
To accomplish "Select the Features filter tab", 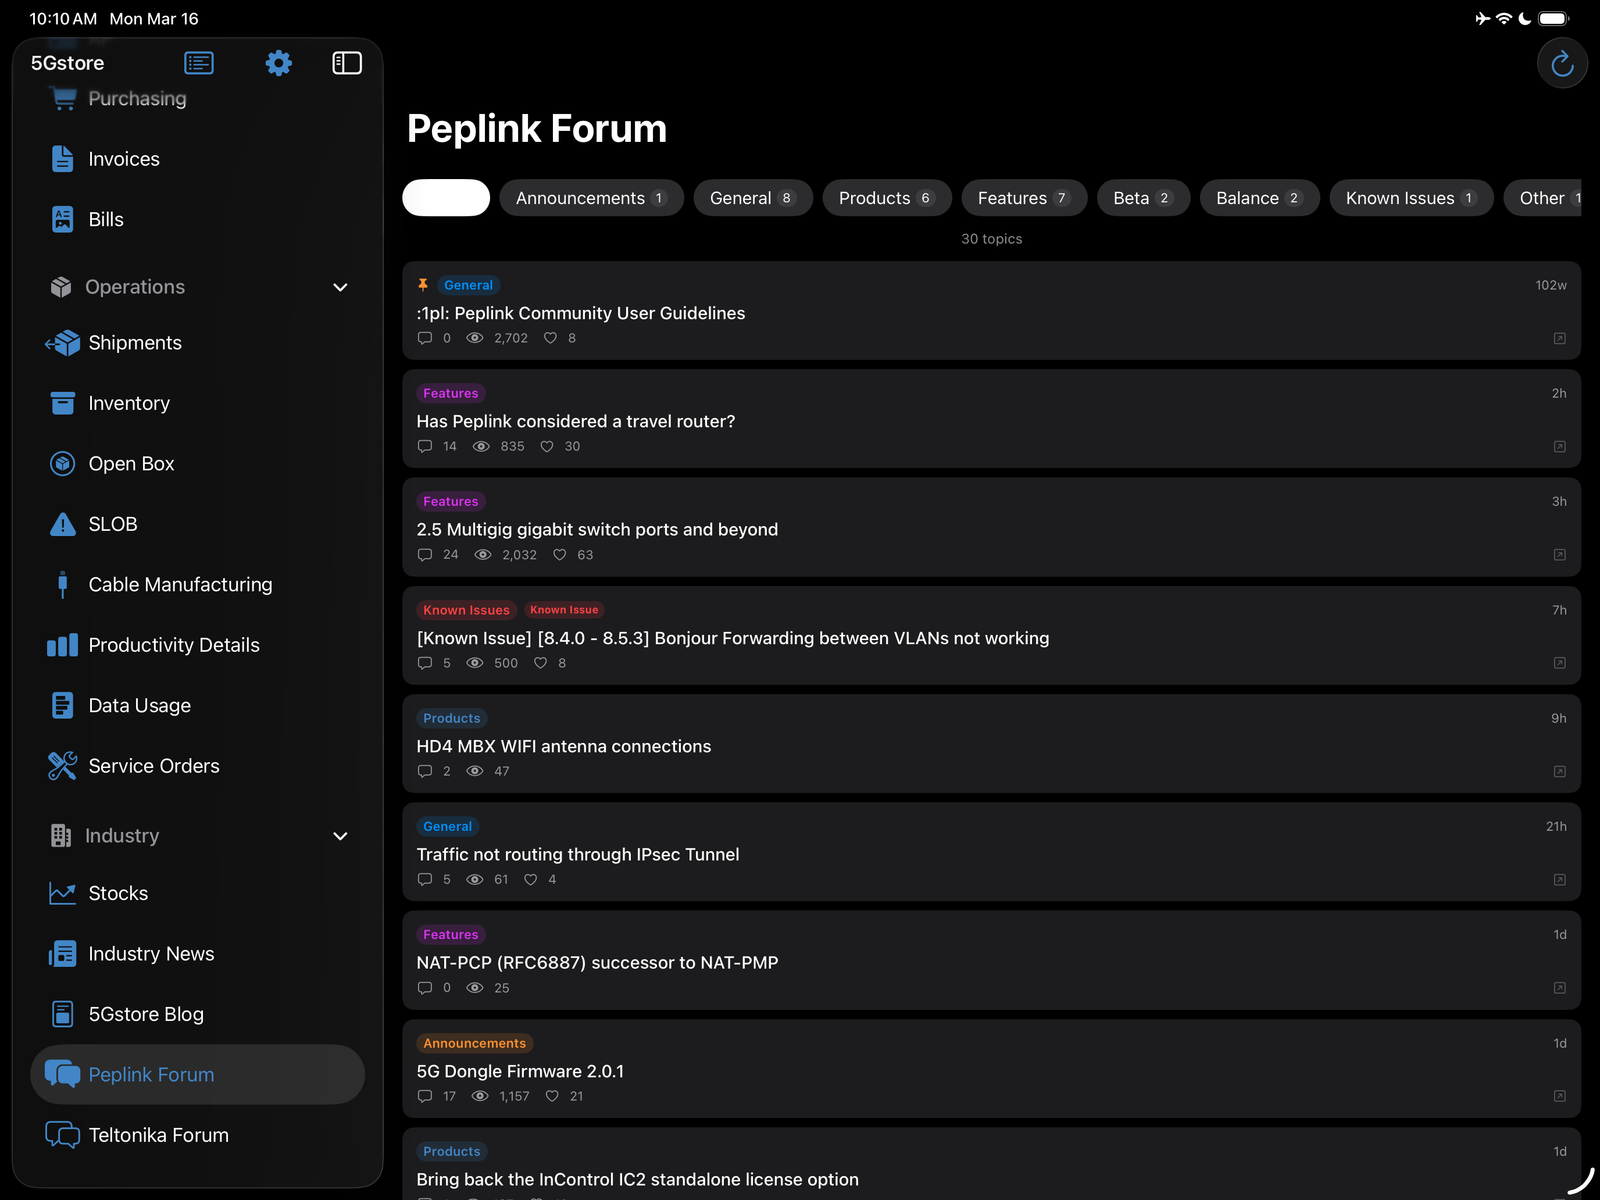I will (x=1023, y=198).
